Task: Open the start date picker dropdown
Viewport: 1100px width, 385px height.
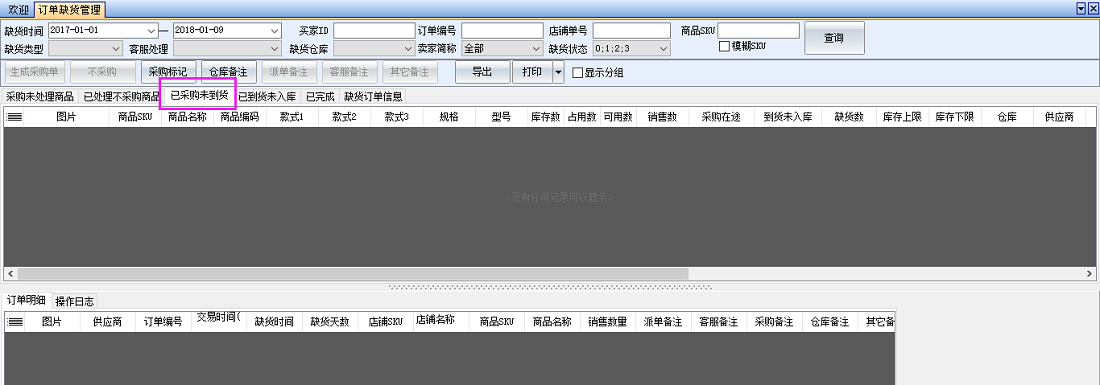Action: (152, 31)
